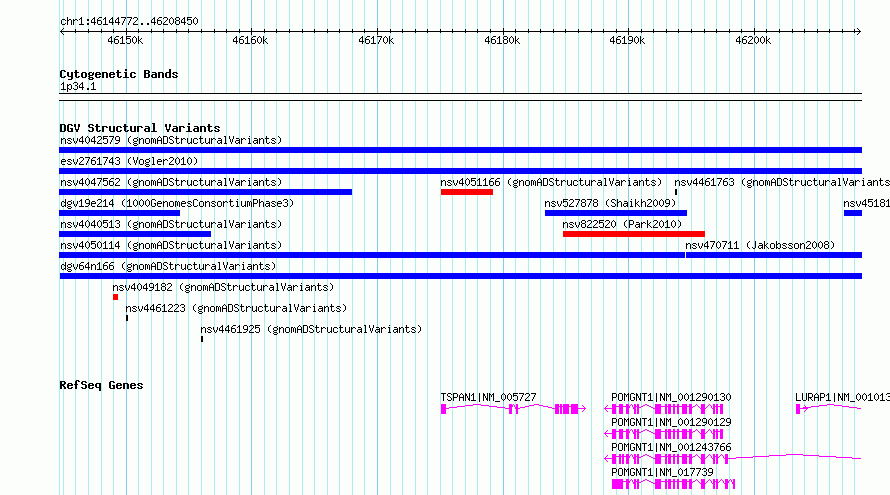This screenshot has width=890, height=495.
Task: Click the 46180k ruler tick label
Action: 502,40
